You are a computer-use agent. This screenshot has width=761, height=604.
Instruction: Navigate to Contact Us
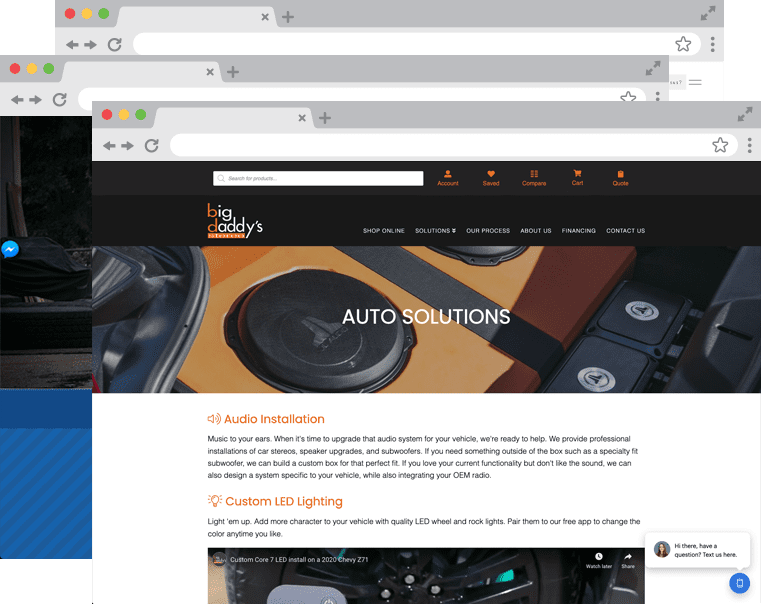[625, 231]
